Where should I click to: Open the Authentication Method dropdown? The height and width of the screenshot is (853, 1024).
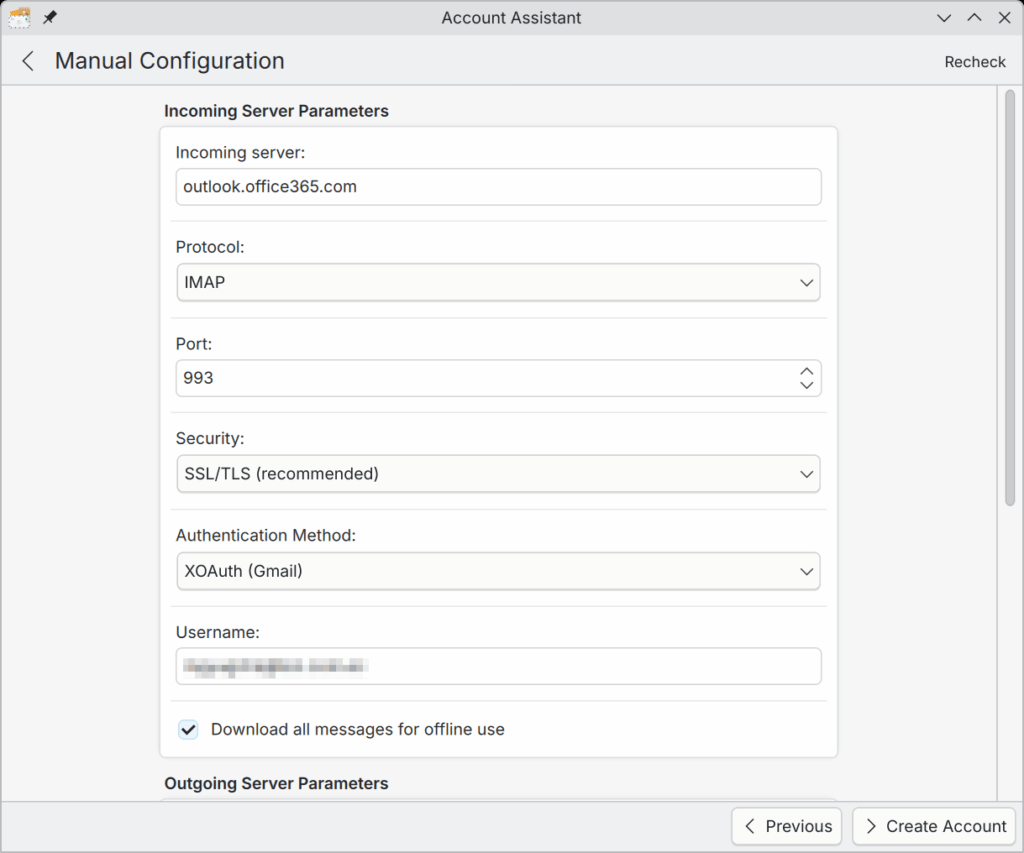[498, 571]
